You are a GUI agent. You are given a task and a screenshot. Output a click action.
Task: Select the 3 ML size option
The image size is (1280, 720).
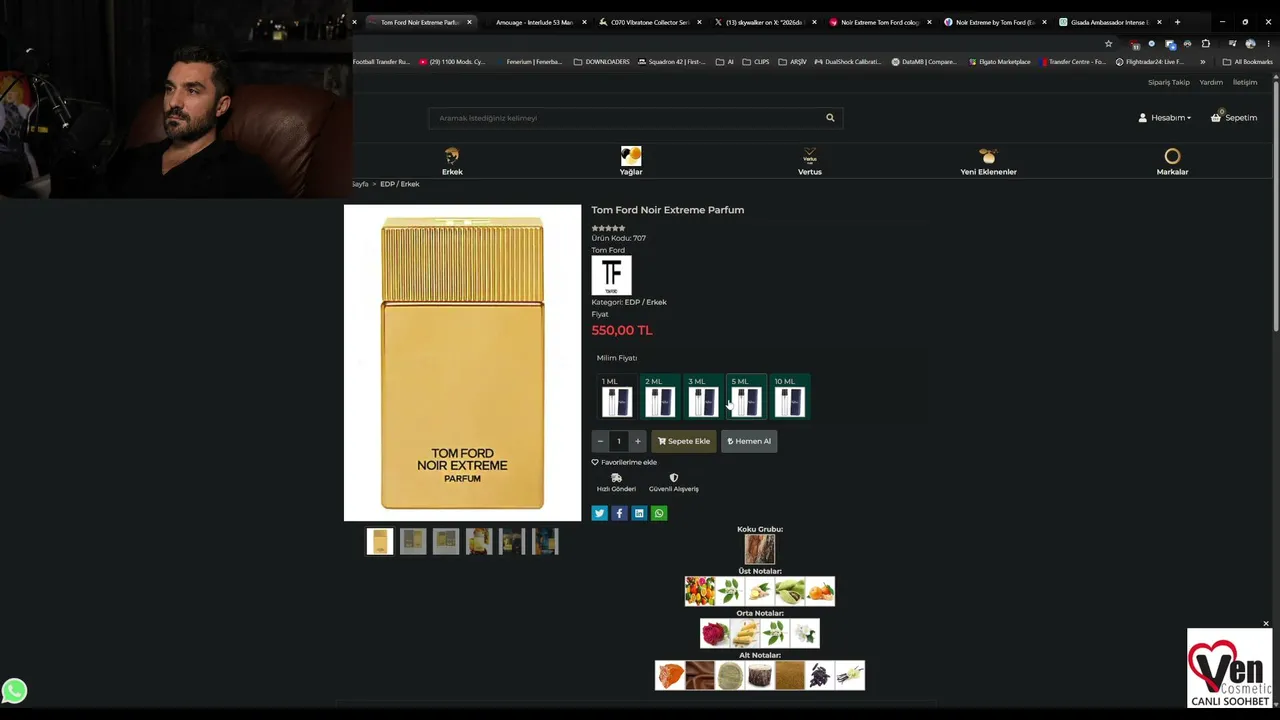click(703, 396)
